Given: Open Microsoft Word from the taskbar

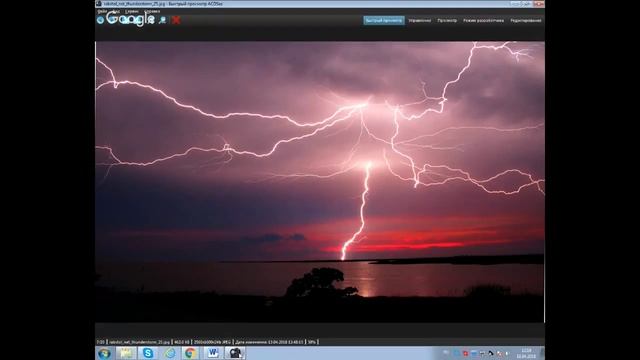Looking at the screenshot, I should point(213,353).
